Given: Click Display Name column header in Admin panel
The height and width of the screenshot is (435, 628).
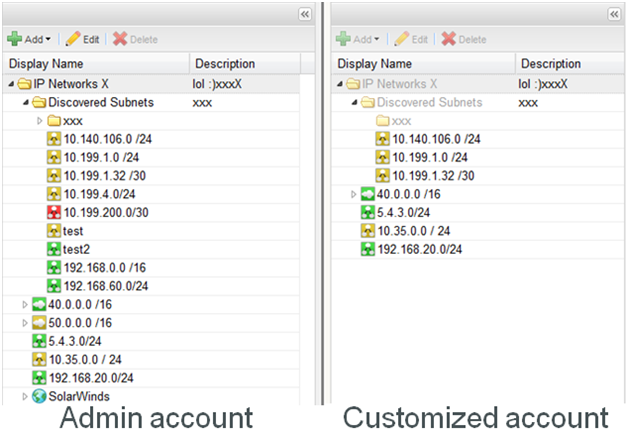Looking at the screenshot, I should pos(96,63).
